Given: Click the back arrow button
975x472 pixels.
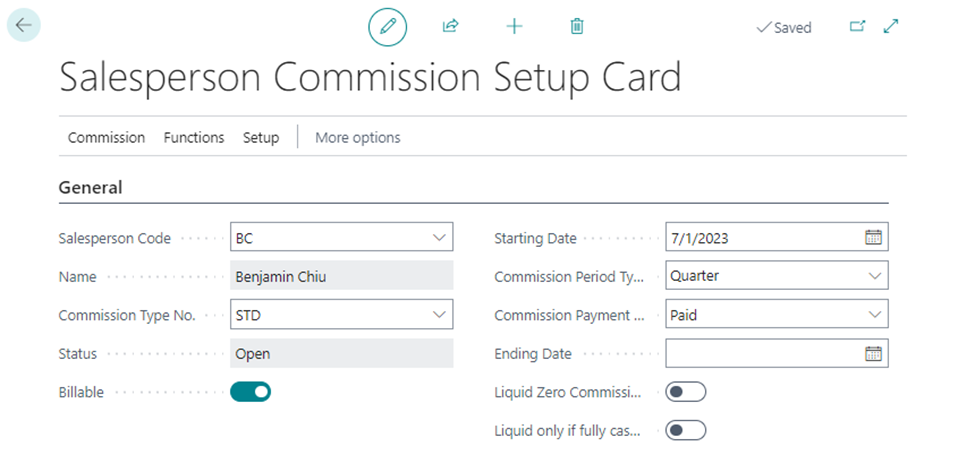Looking at the screenshot, I should (x=24, y=25).
